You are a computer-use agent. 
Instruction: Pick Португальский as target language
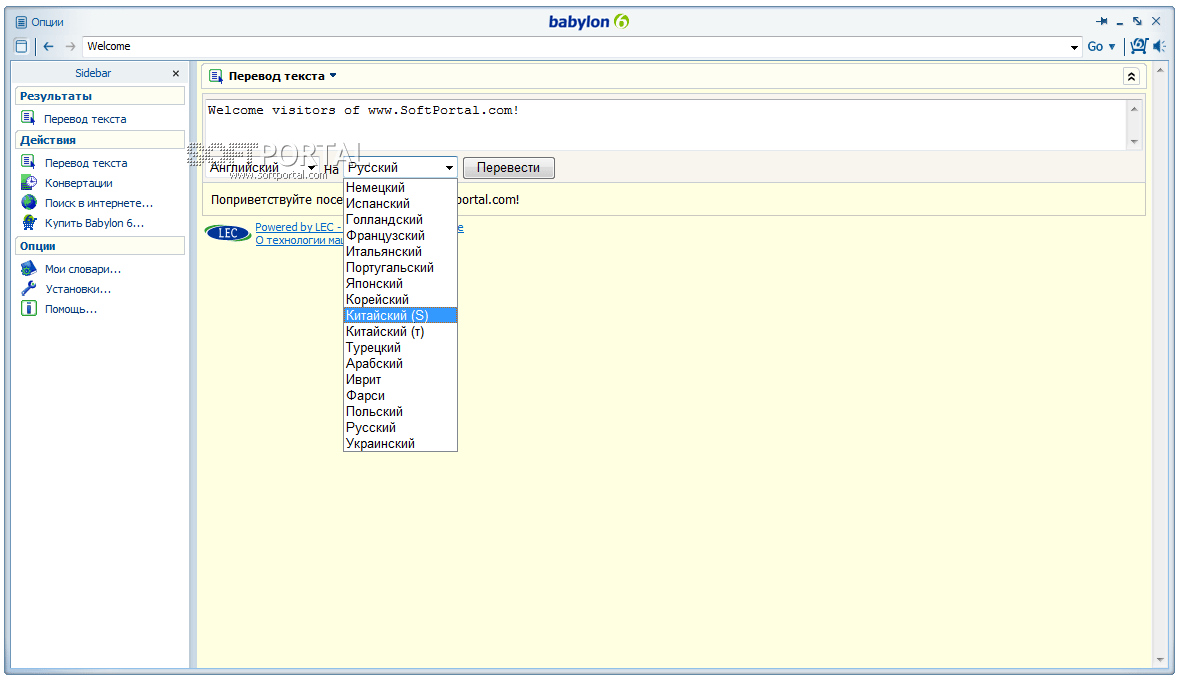point(400,268)
